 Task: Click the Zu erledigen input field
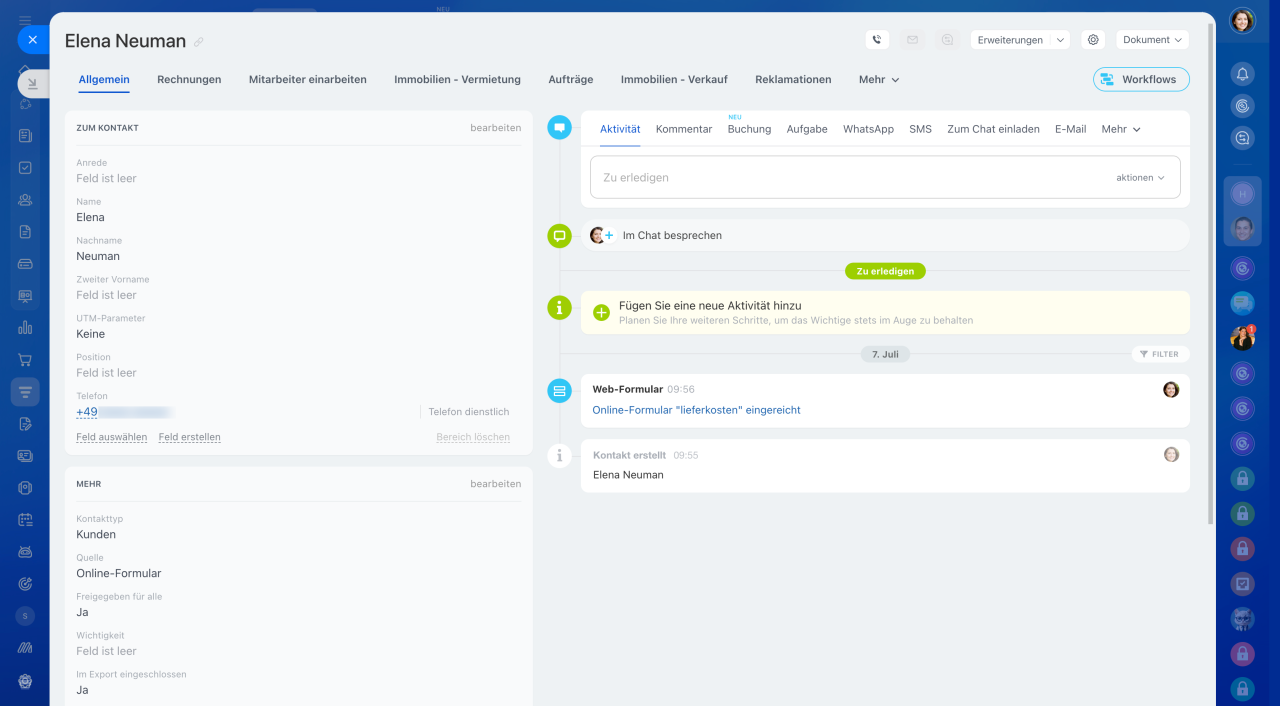[885, 177]
